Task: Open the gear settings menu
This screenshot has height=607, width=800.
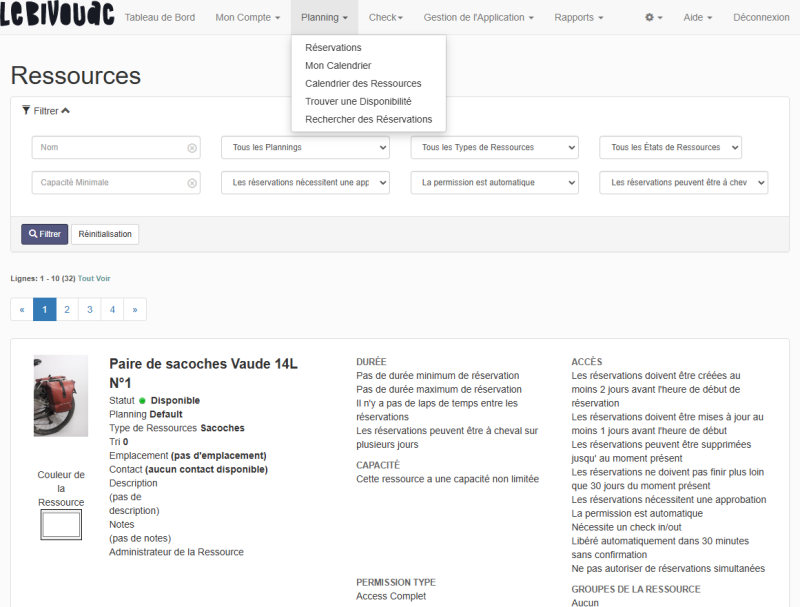Action: point(654,18)
